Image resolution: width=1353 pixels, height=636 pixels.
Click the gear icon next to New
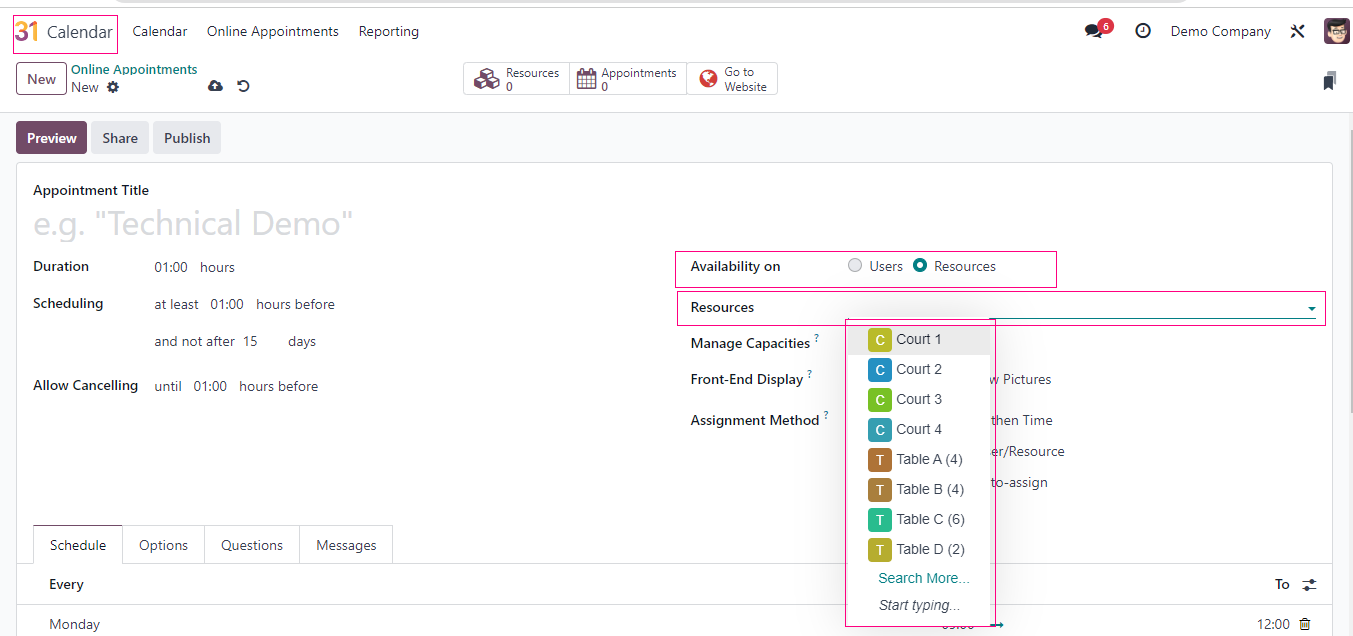tap(113, 87)
